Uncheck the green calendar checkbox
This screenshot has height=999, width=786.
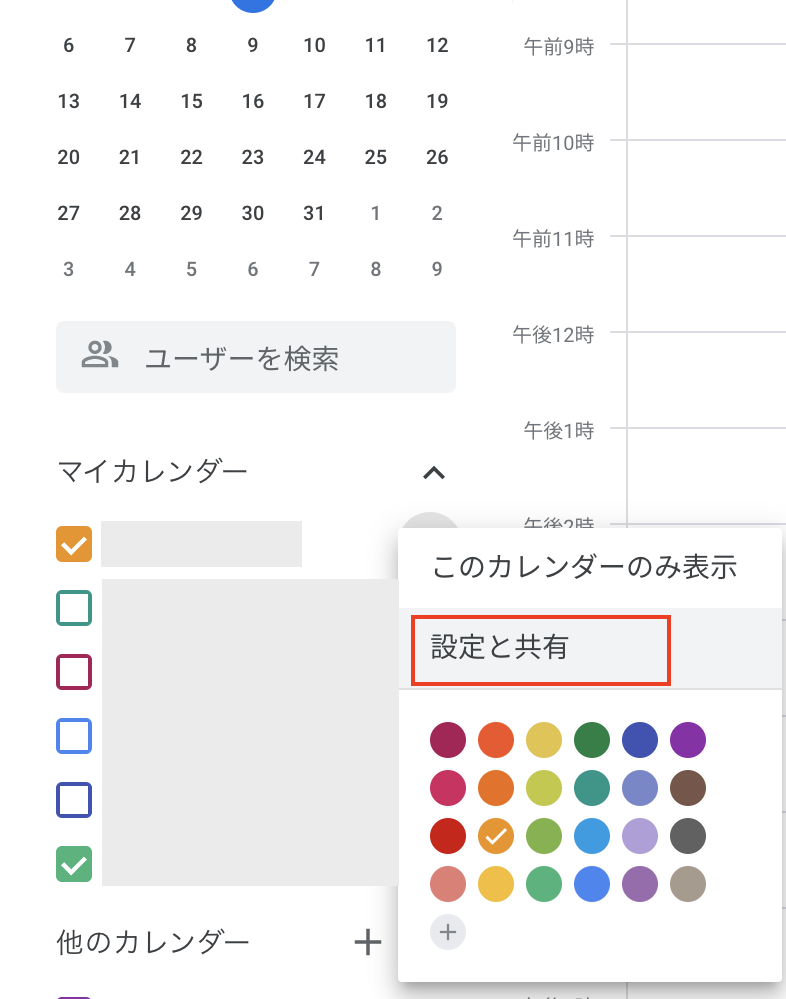(74, 864)
